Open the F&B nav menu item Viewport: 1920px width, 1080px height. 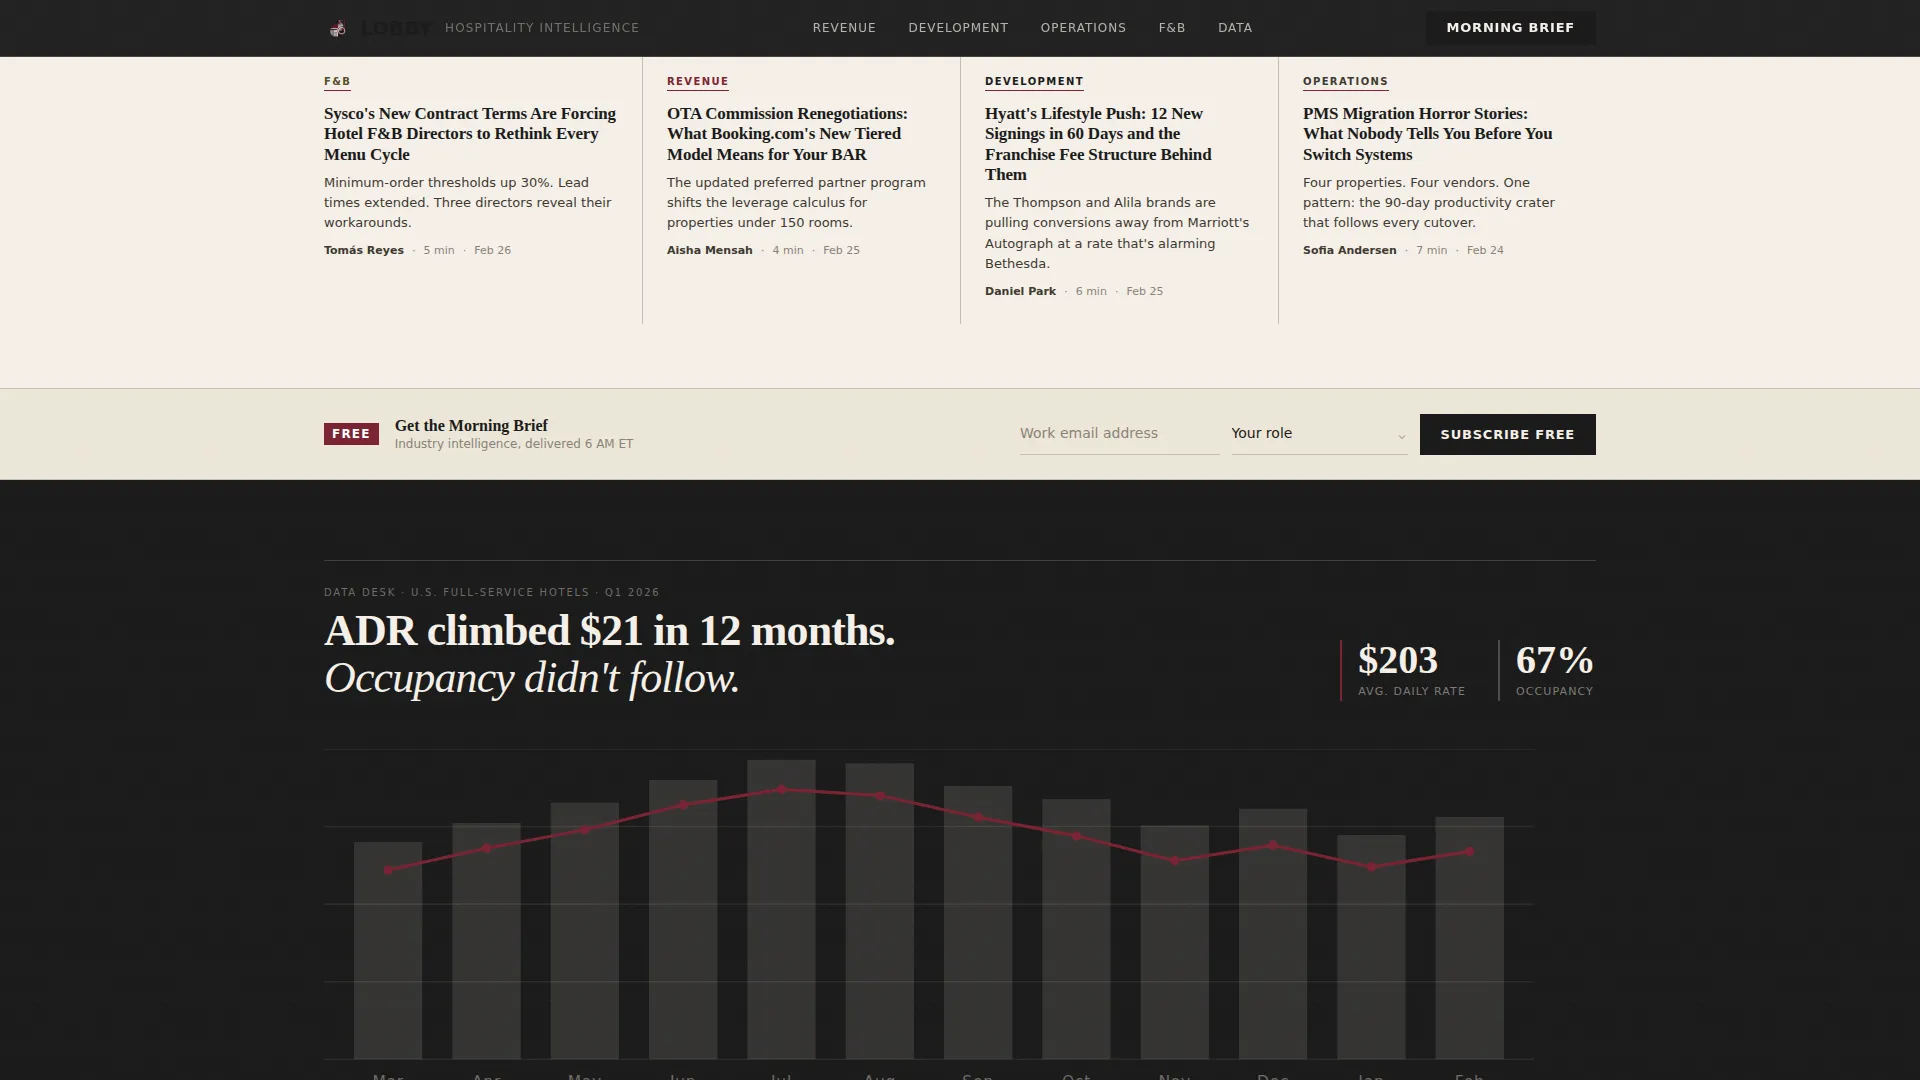pyautogui.click(x=1172, y=28)
